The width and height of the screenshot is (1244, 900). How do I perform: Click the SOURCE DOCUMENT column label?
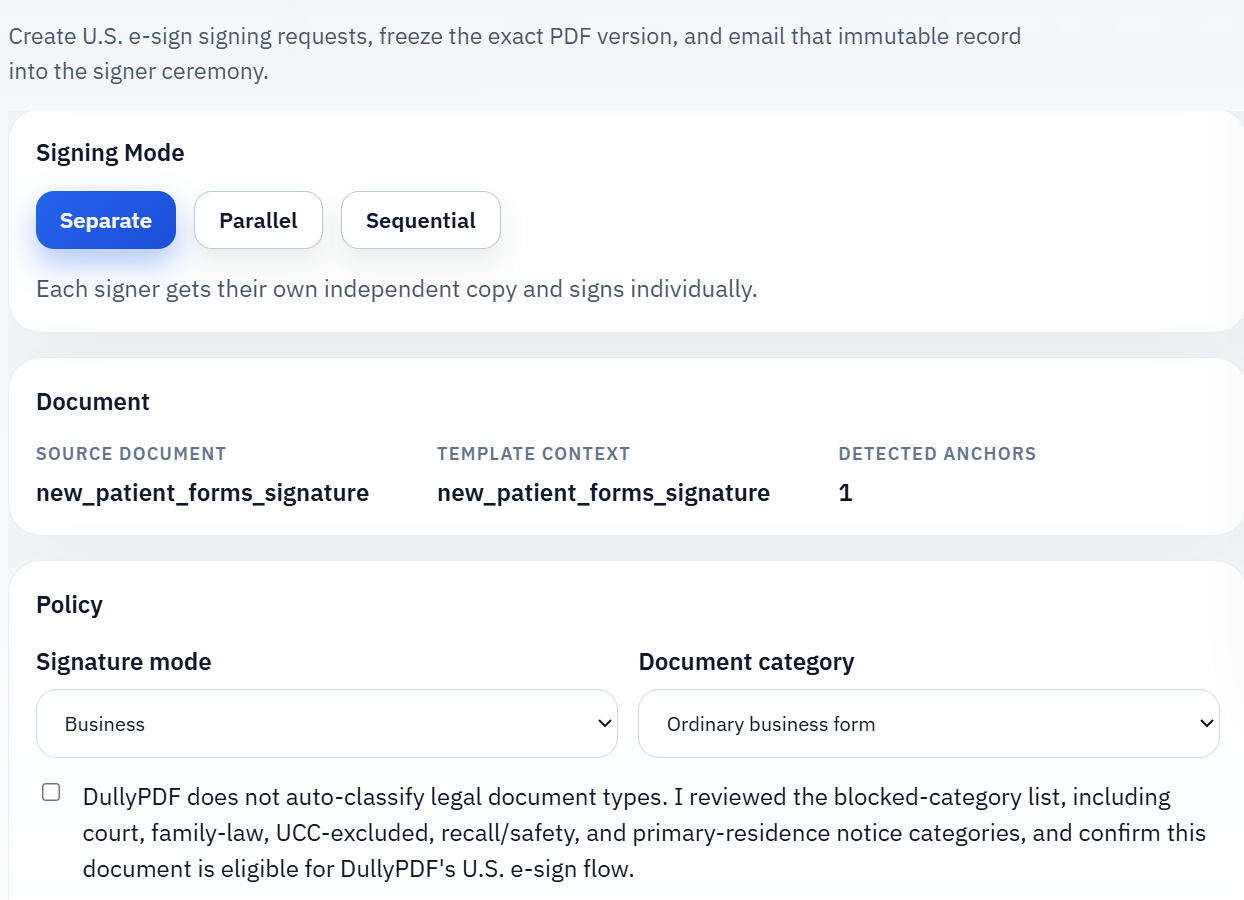point(131,453)
